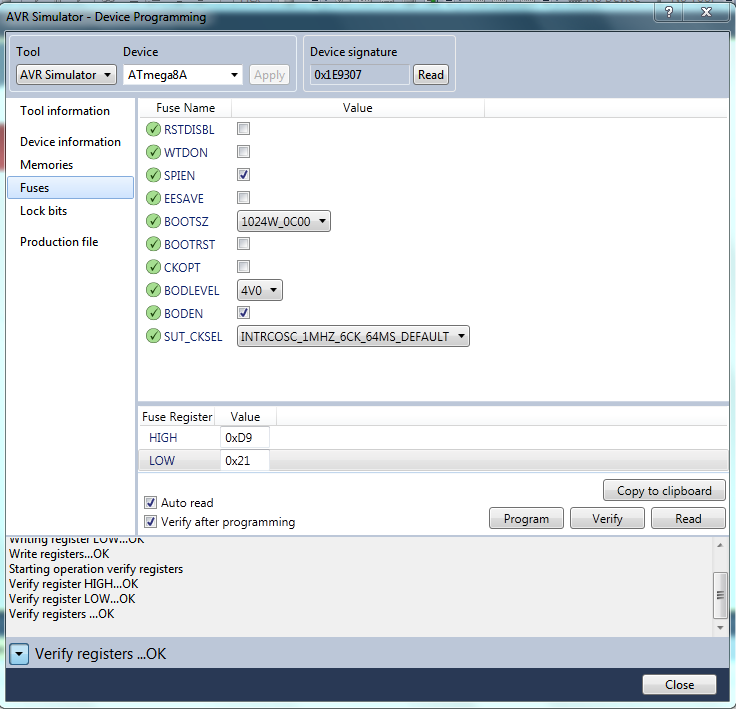The width and height of the screenshot is (736, 709).
Task: Click green status icon beside BOOTRST
Action: tap(153, 244)
